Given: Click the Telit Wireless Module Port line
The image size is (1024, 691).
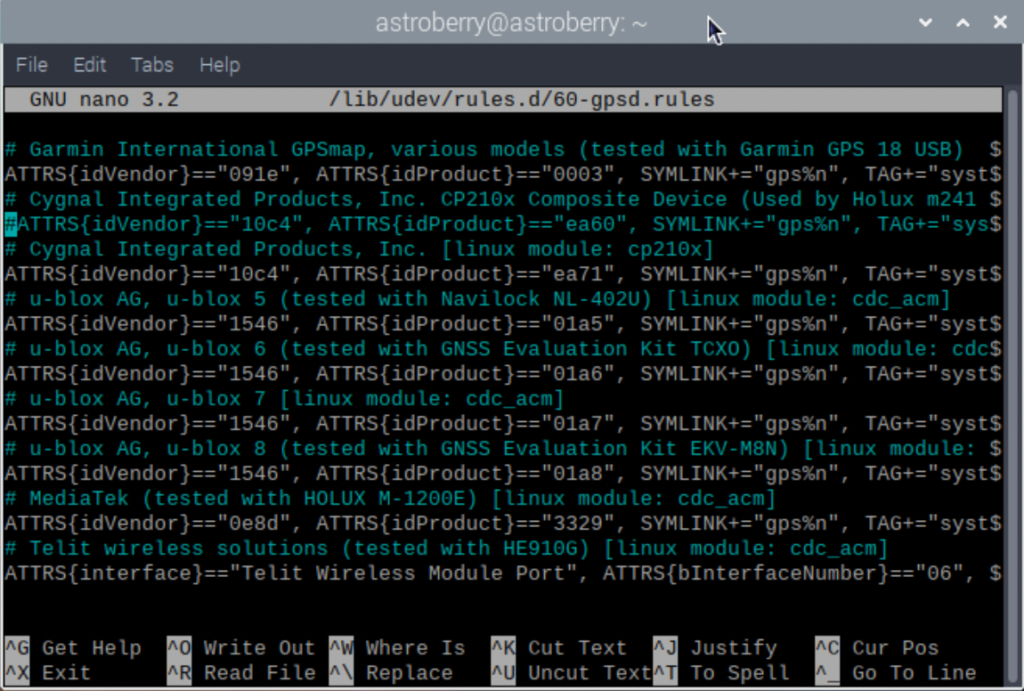Looking at the screenshot, I should pyautogui.click(x=503, y=573).
